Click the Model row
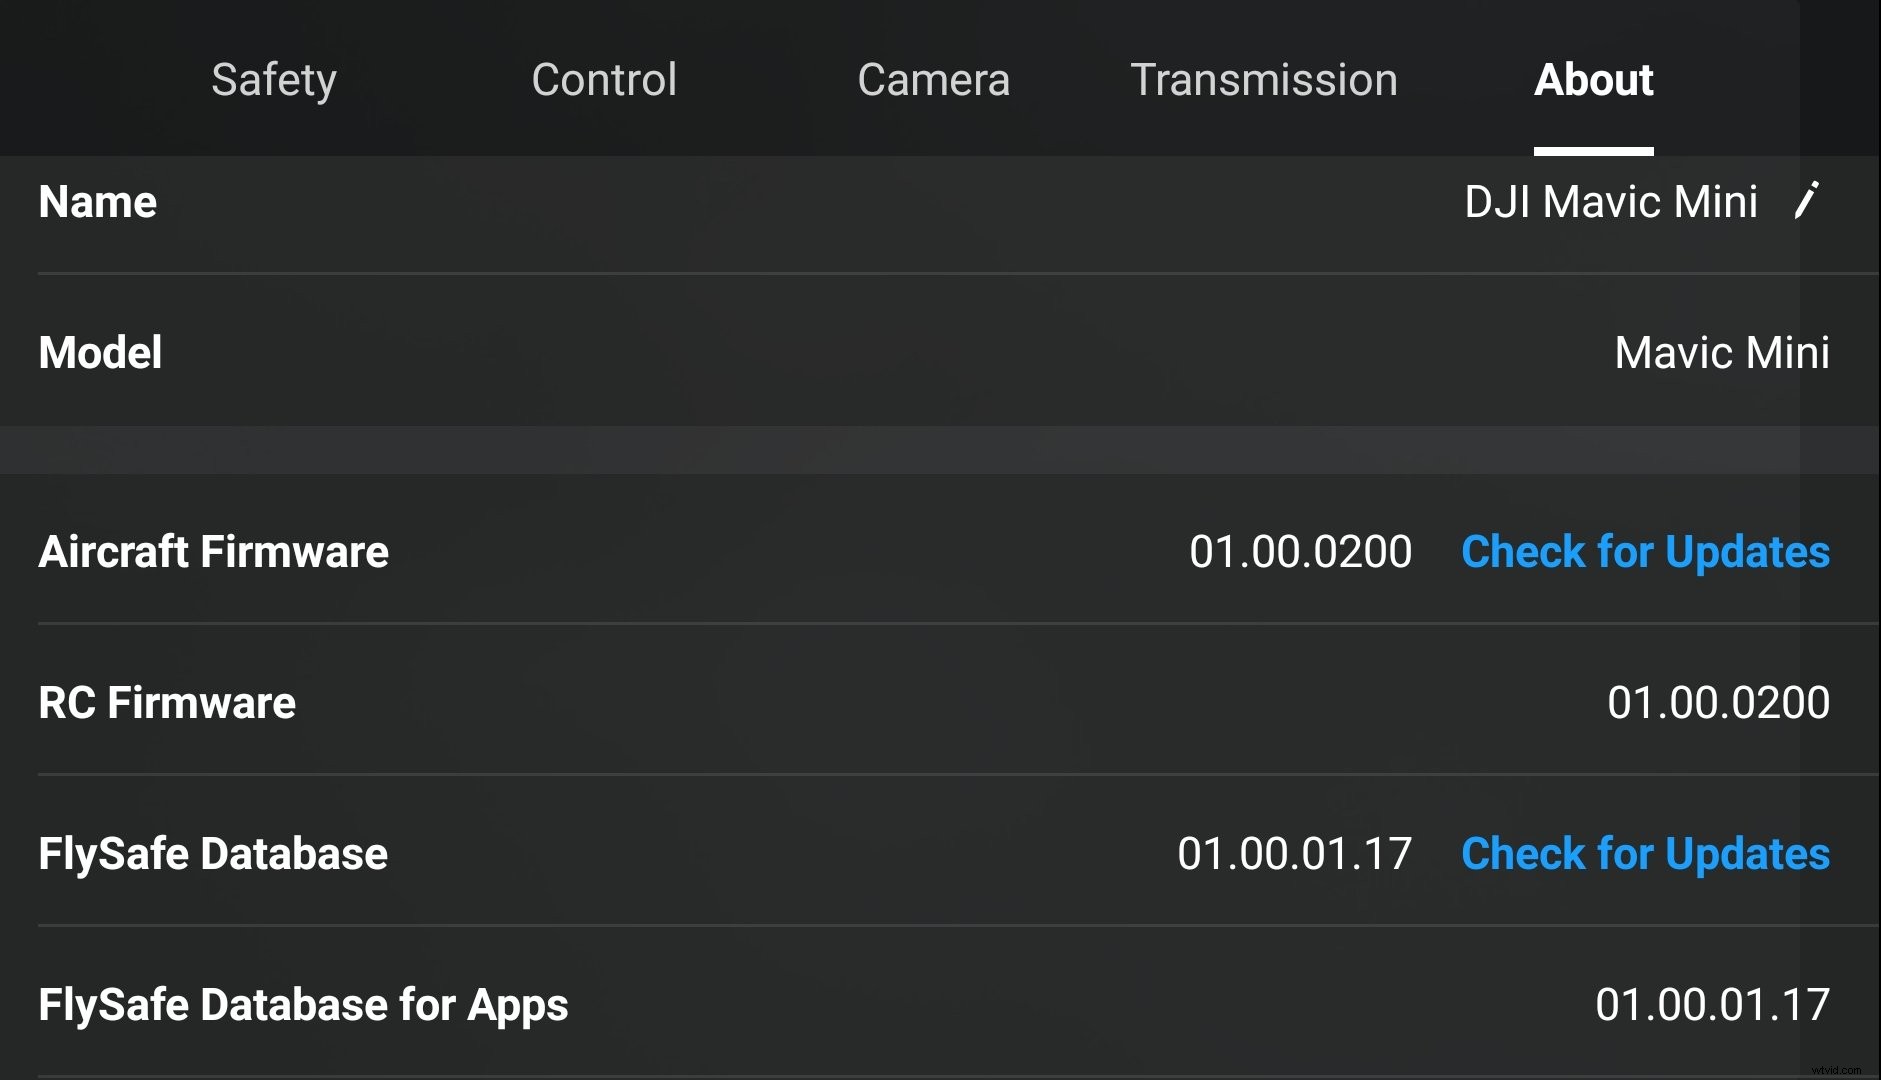Viewport: 1881px width, 1080px height. point(100,352)
